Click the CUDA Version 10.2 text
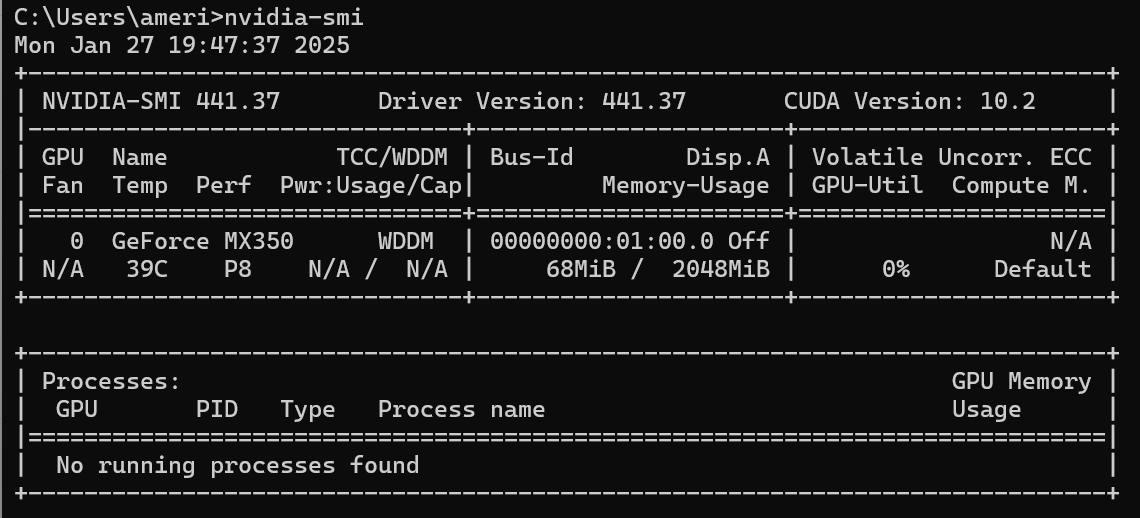The width and height of the screenshot is (1140, 518). point(910,101)
